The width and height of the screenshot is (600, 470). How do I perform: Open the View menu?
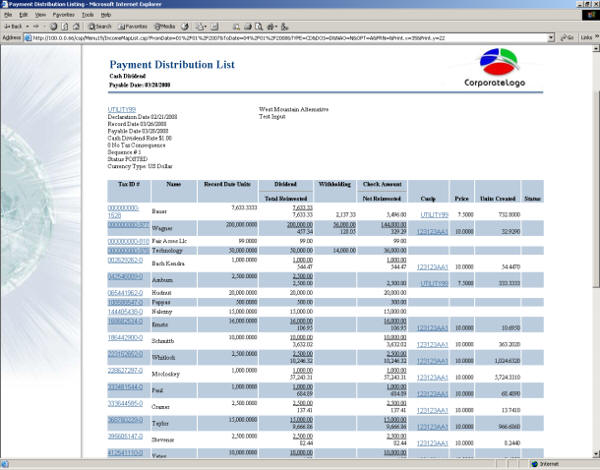[x=40, y=15]
